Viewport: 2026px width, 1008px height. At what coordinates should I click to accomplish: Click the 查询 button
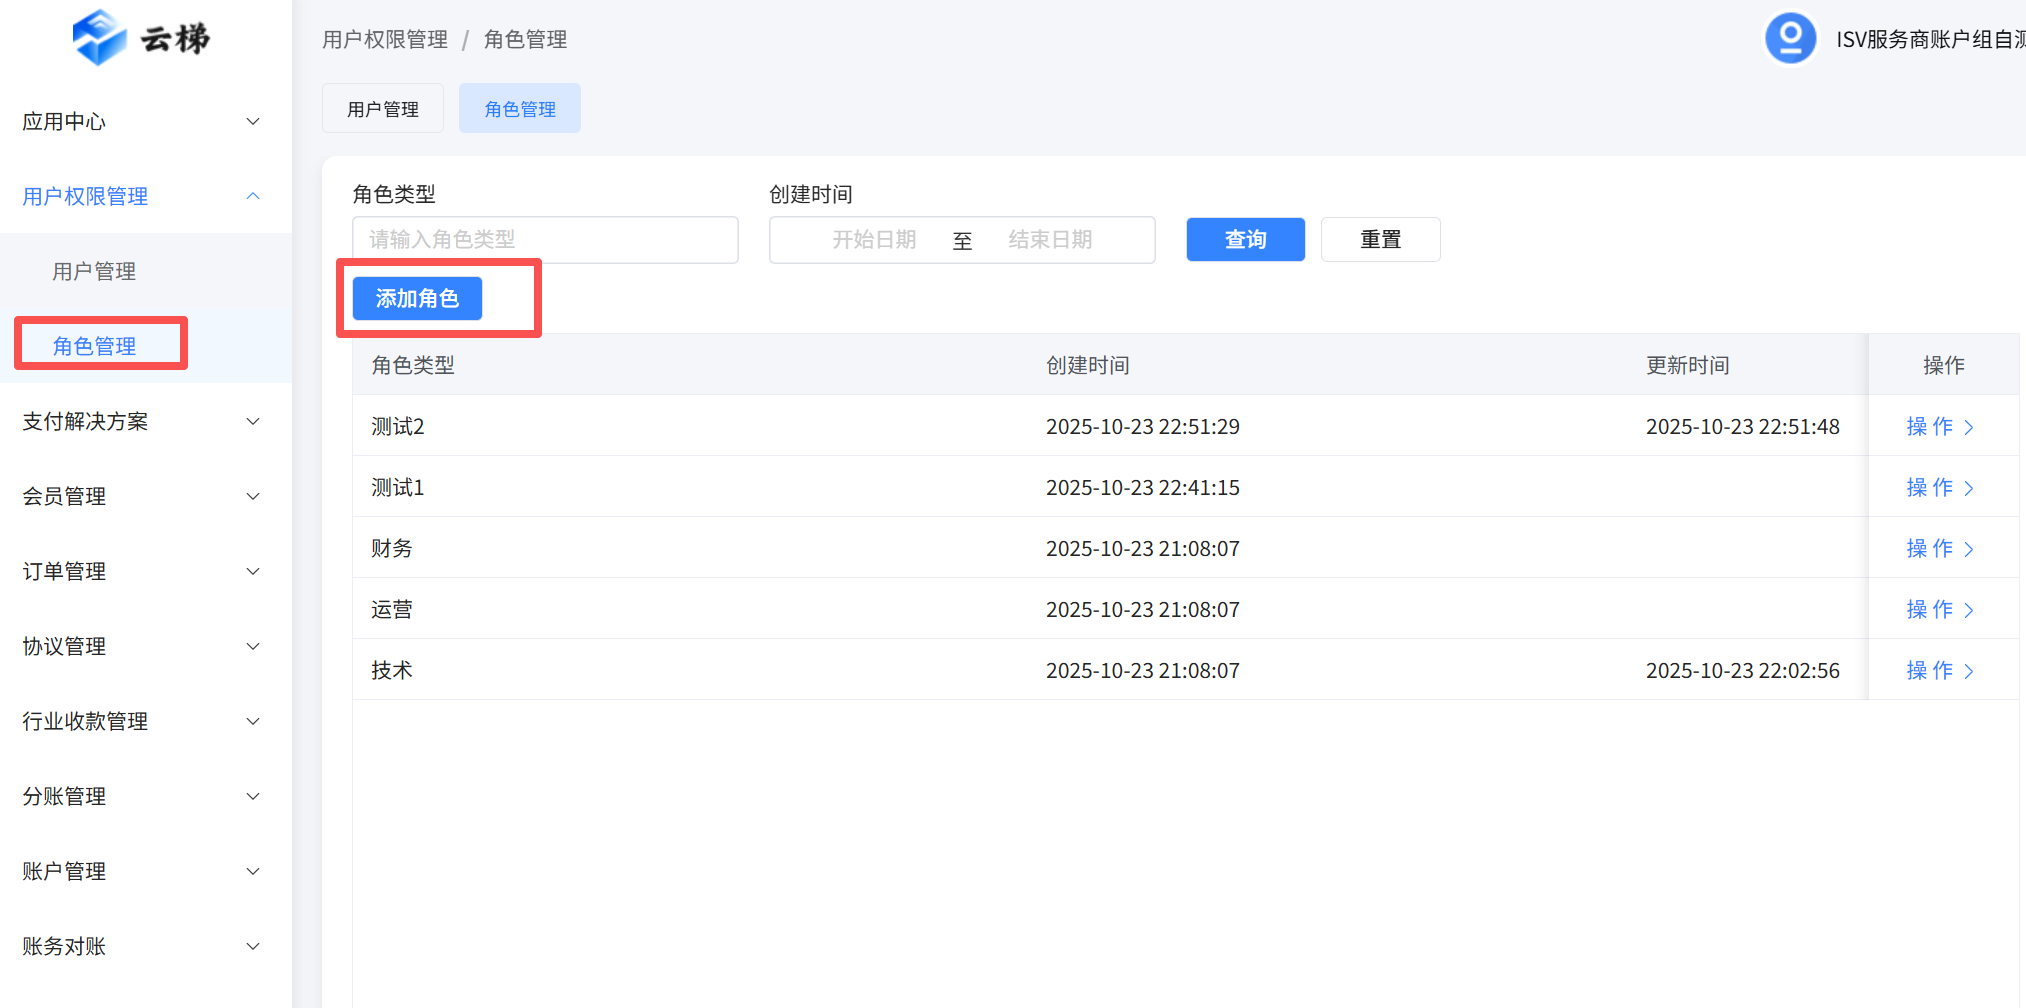1245,240
